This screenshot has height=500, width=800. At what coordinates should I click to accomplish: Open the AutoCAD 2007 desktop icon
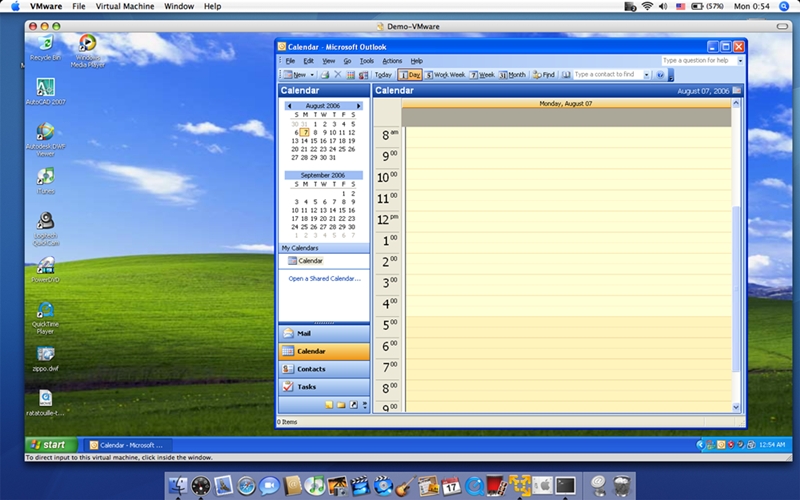45,91
